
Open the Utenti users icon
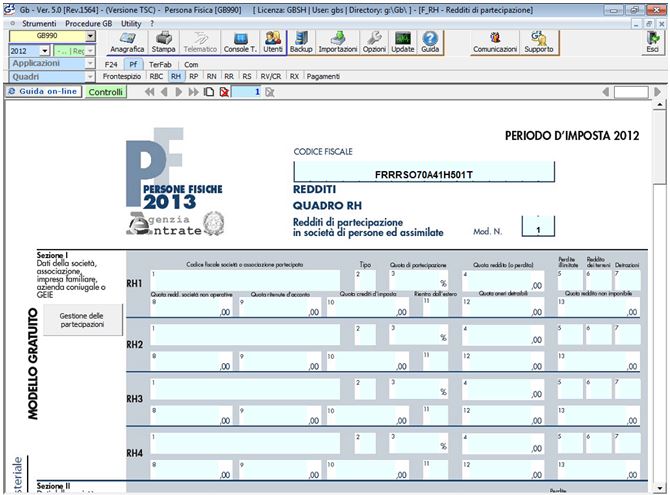point(273,43)
